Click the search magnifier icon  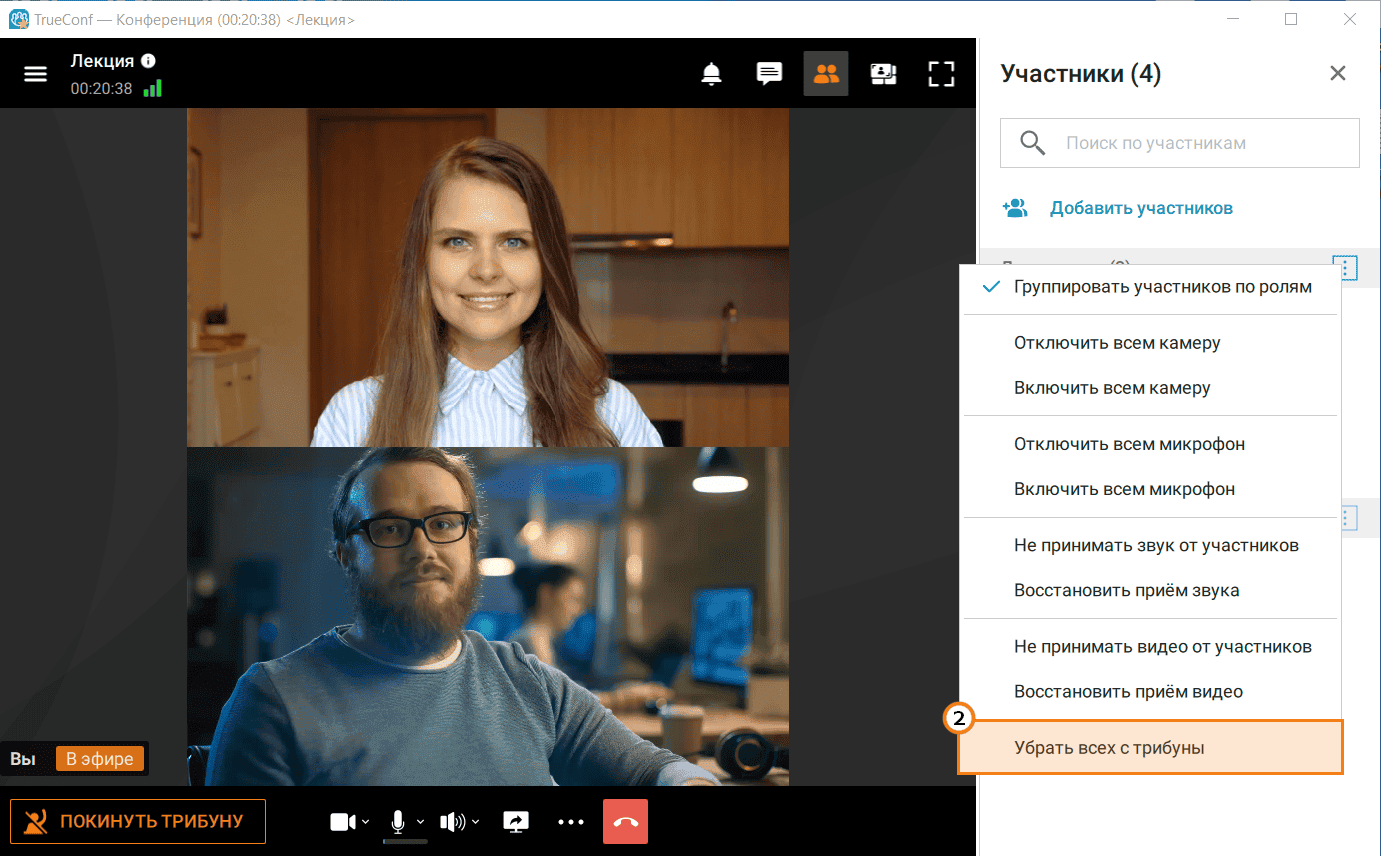pos(1032,143)
